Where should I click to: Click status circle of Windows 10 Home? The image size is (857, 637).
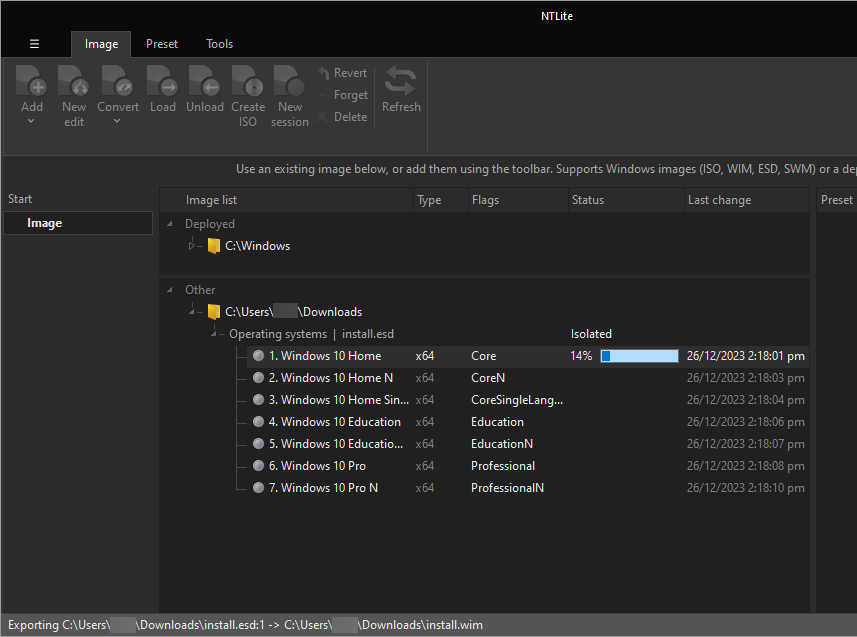259,356
